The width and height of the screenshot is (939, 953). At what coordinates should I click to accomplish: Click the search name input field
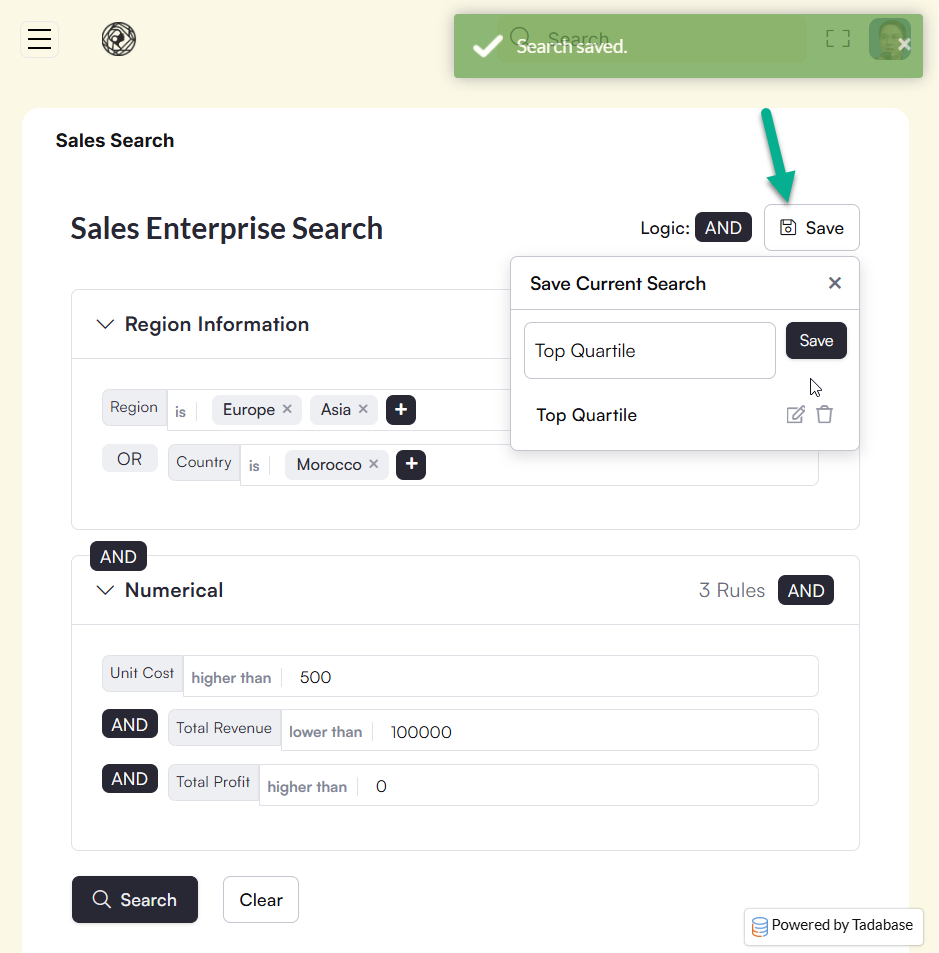(x=650, y=351)
